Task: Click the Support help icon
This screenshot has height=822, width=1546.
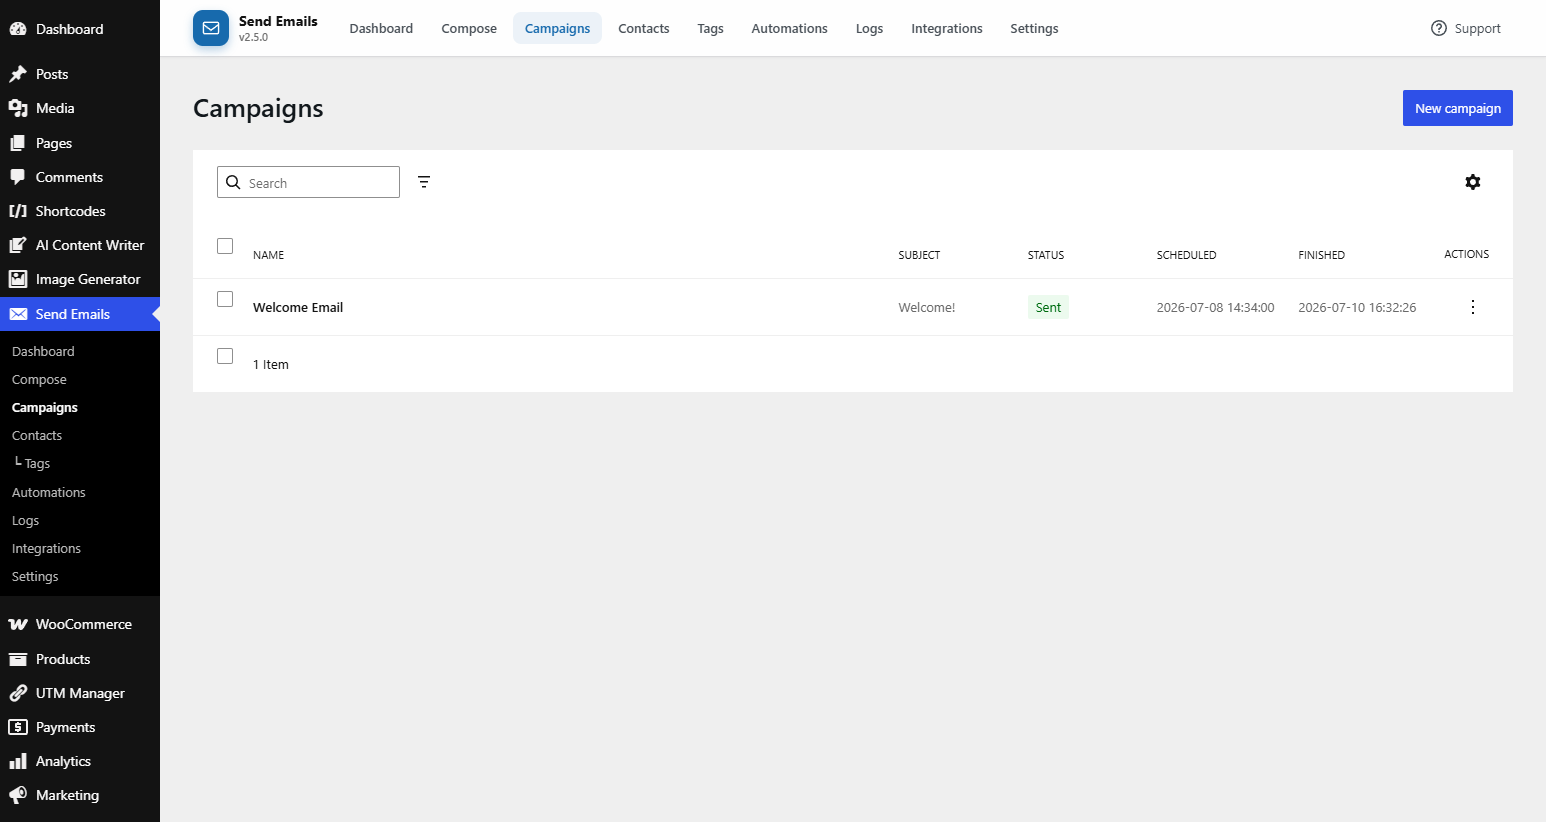Action: coord(1439,28)
